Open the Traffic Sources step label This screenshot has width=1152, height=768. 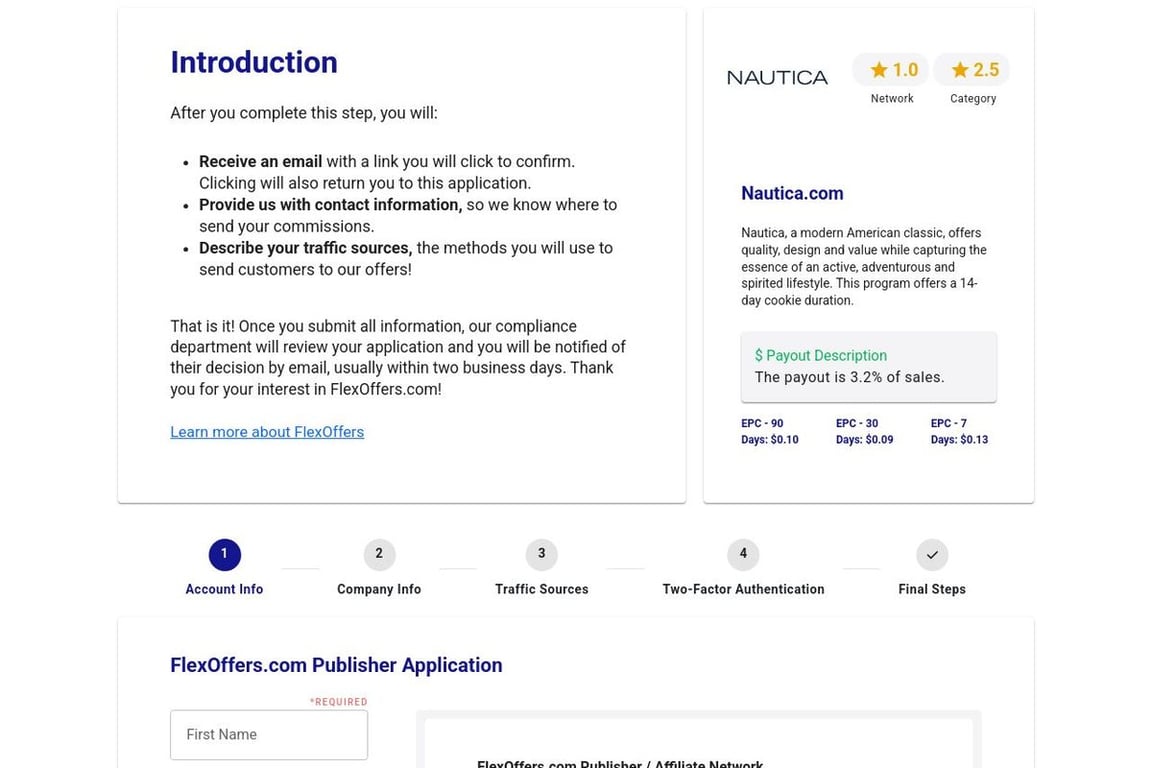[x=541, y=589]
